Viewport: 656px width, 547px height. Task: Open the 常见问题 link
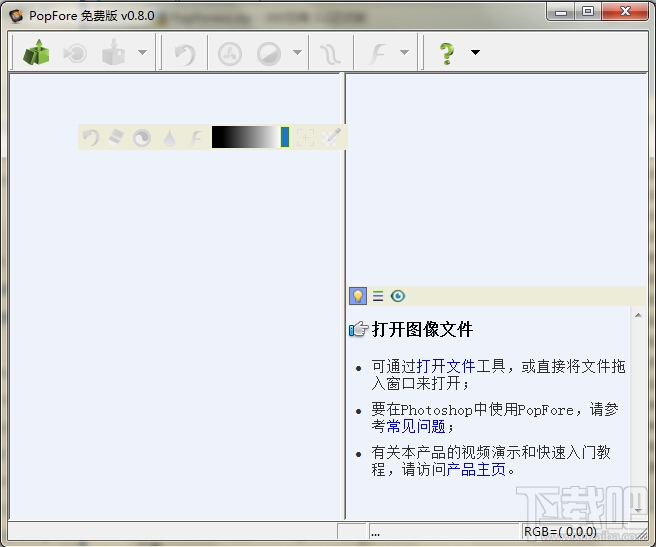coord(416,426)
